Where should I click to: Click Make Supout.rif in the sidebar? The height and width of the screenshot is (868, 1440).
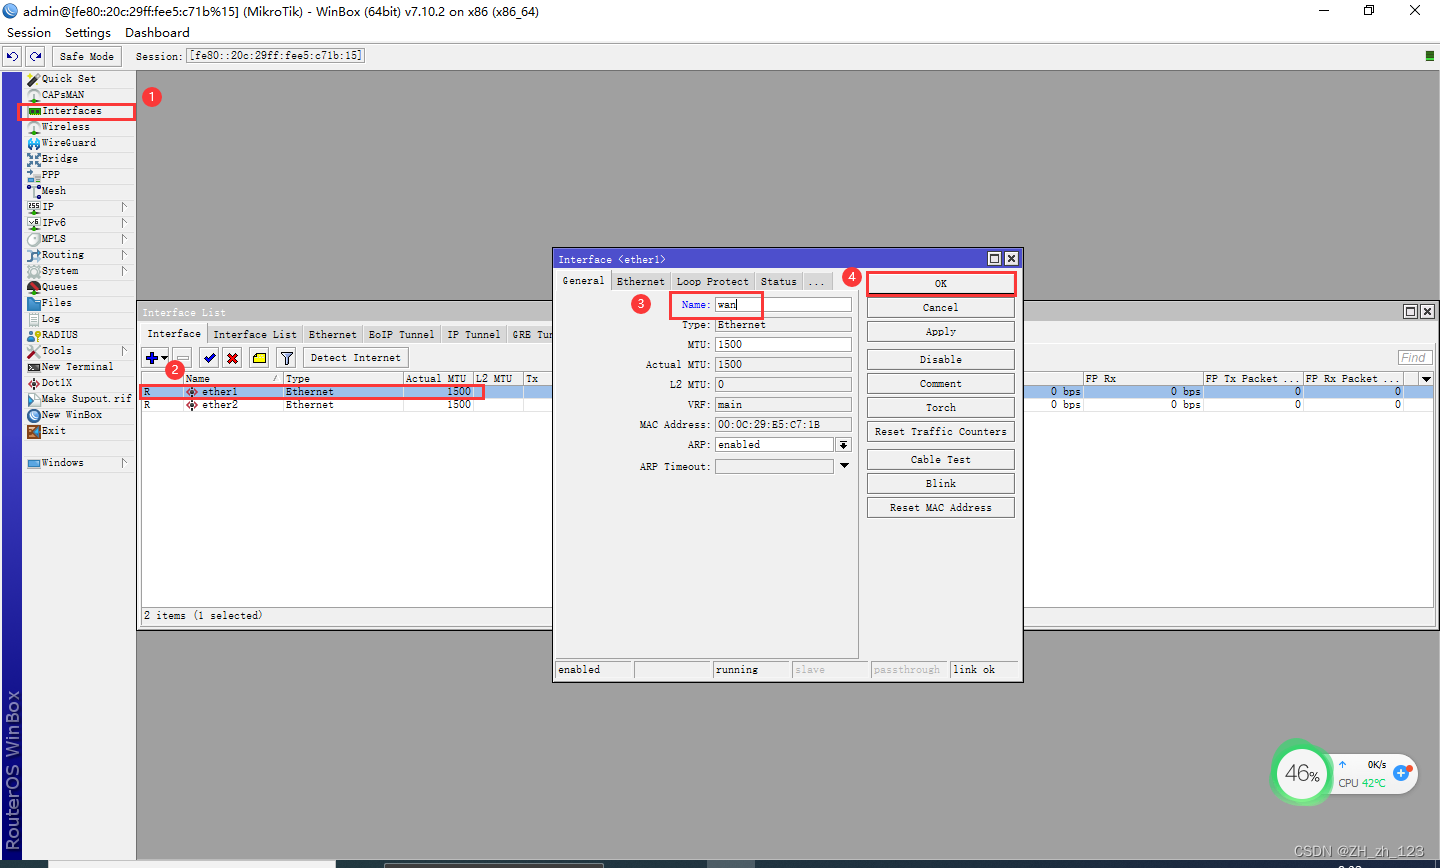[x=85, y=399]
